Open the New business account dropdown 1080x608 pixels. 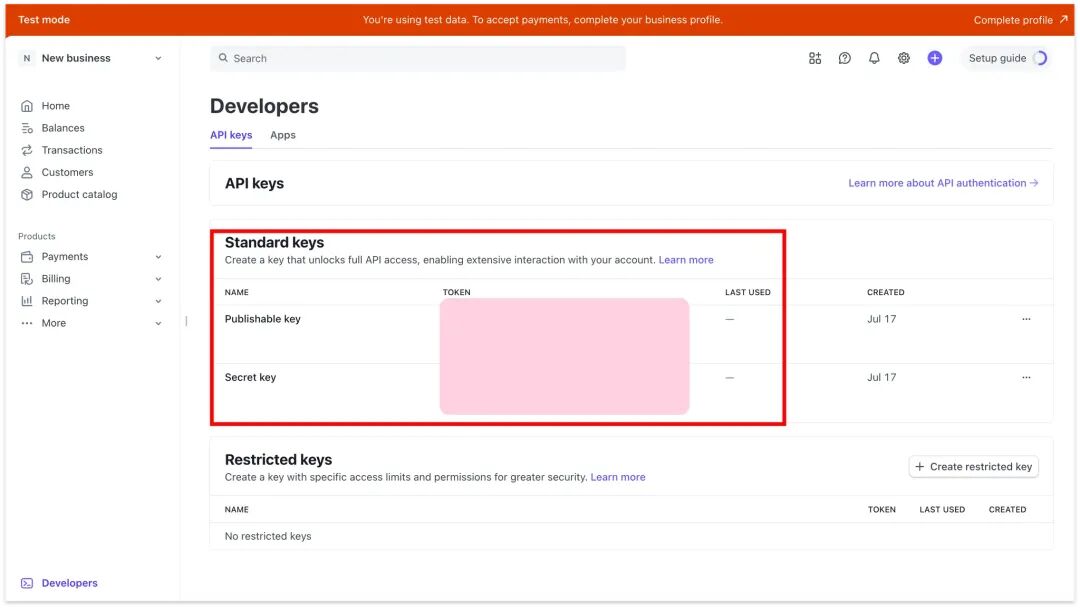(92, 59)
